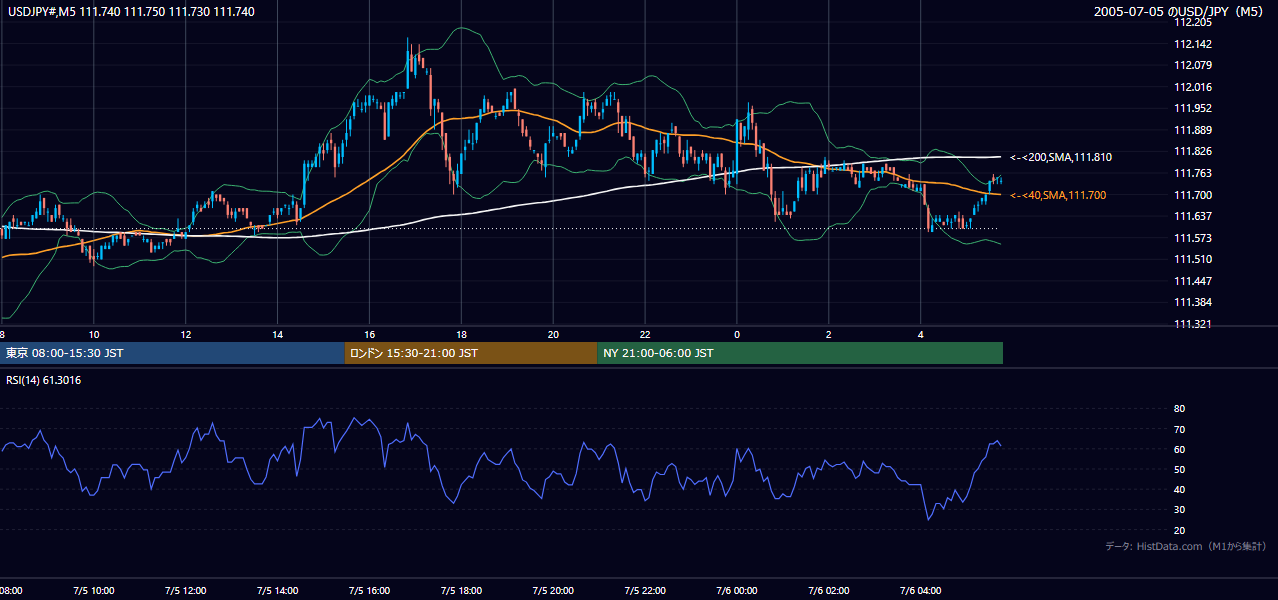
Task: Click the 7/5 22:00 time axis label
Action: (x=645, y=590)
